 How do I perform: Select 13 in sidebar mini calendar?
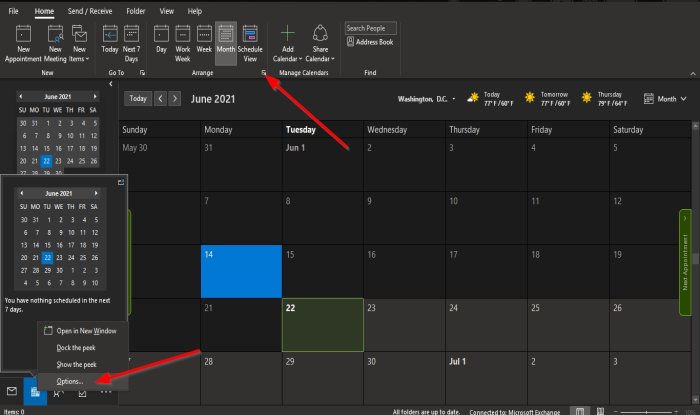[x=23, y=148]
